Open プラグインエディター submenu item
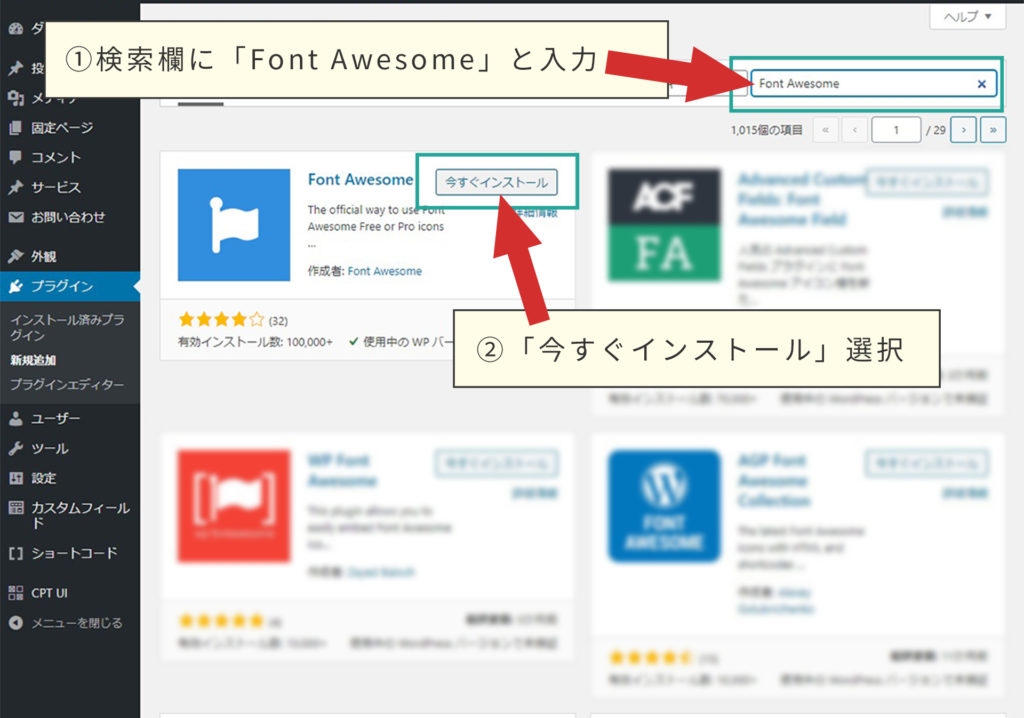Screen dimensions: 1024x718 tap(67, 385)
